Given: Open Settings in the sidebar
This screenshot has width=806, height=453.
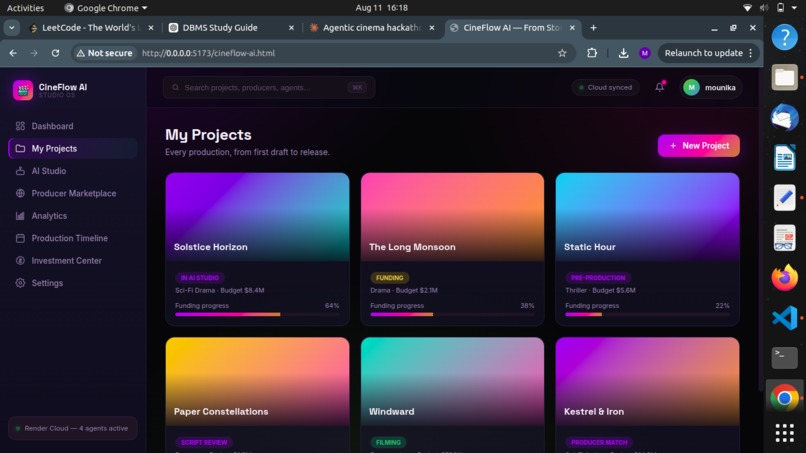Looking at the screenshot, I should [72, 283].
